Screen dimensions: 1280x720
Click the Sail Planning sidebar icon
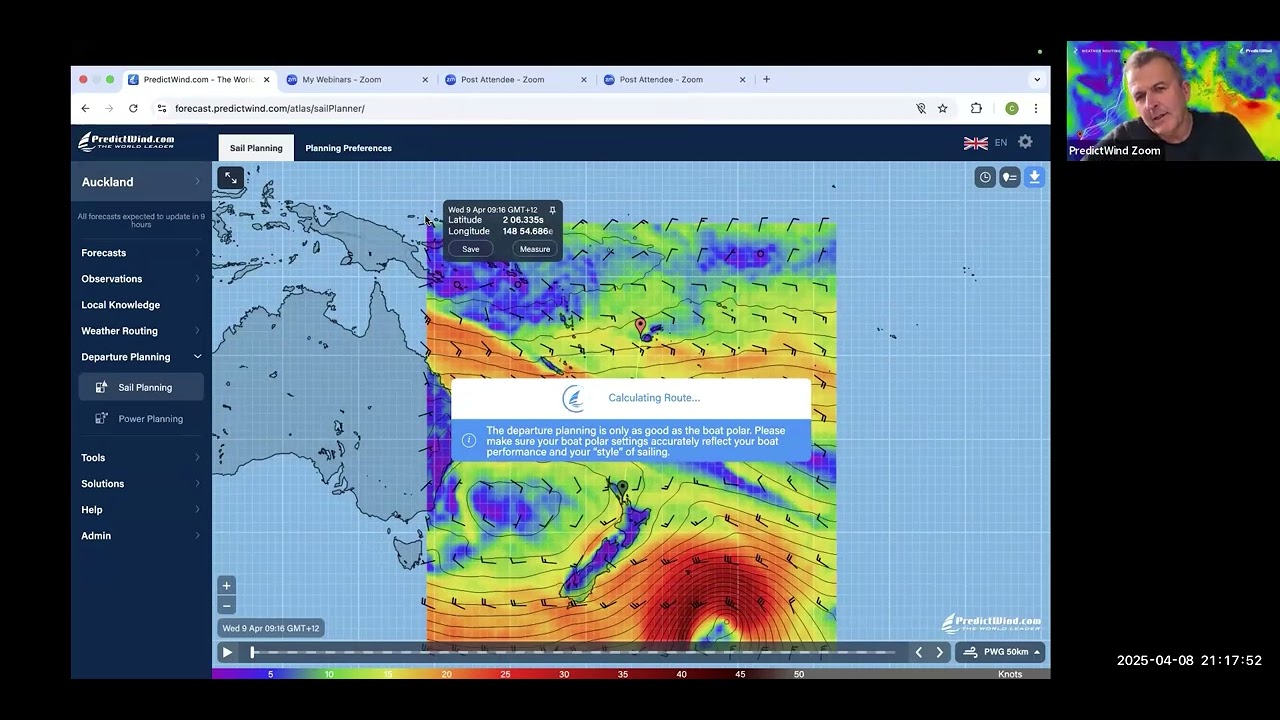pos(101,387)
